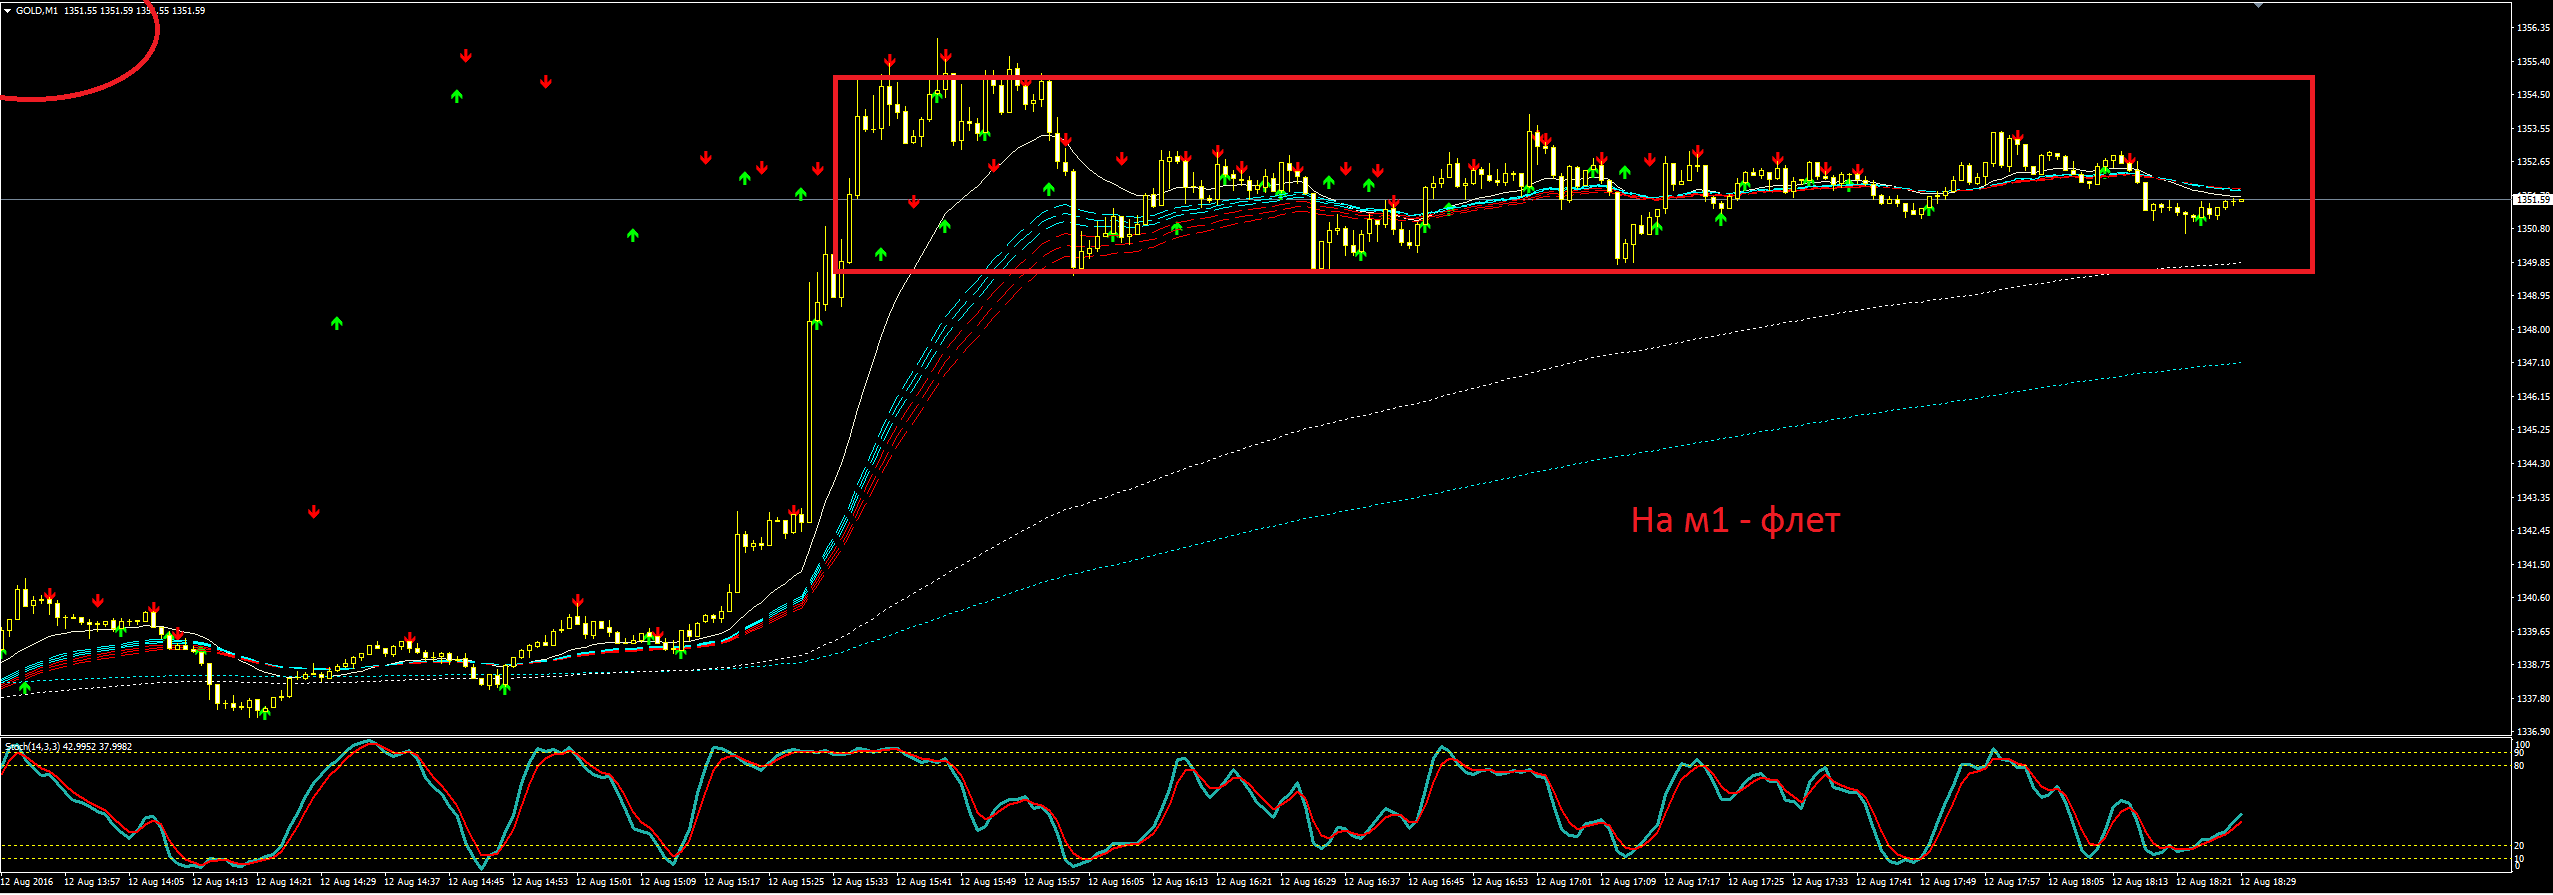Click the 12 Aug 15:01 time label

coord(604,882)
